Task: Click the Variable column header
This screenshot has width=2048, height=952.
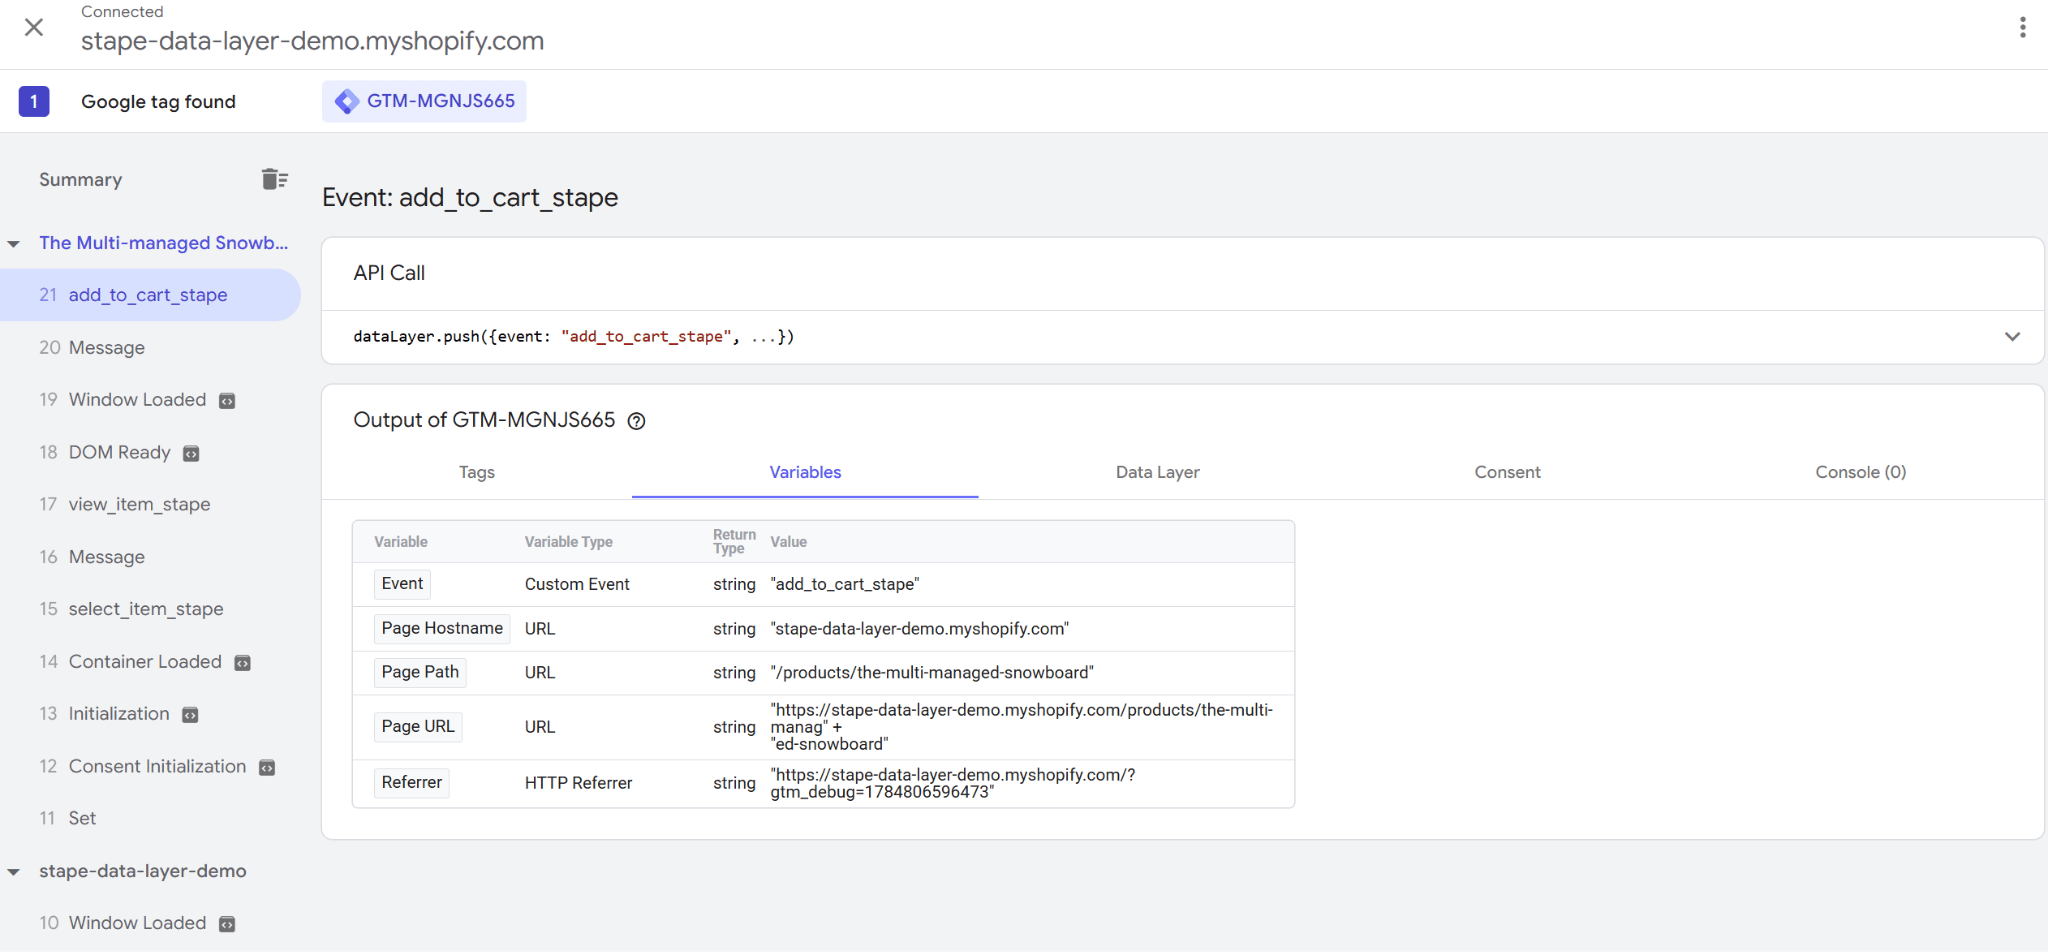Action: tap(401, 542)
